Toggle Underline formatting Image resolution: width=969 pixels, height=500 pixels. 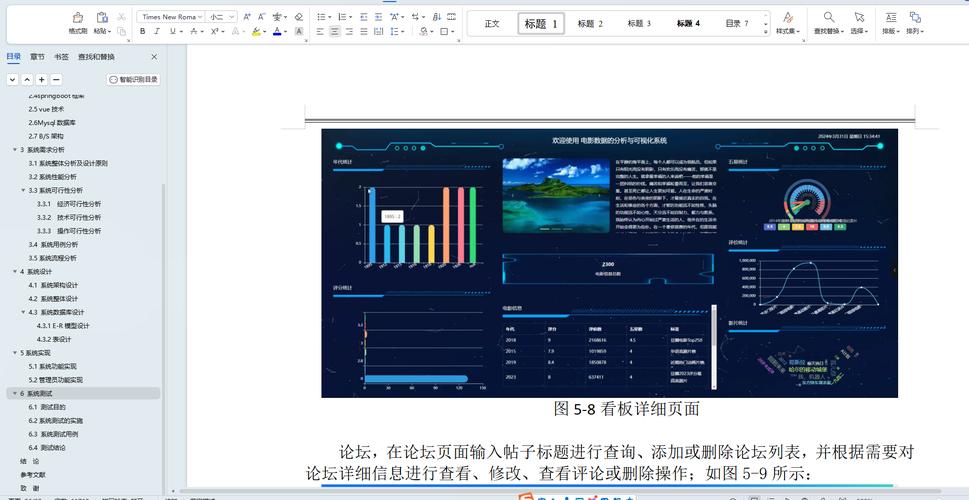172,31
